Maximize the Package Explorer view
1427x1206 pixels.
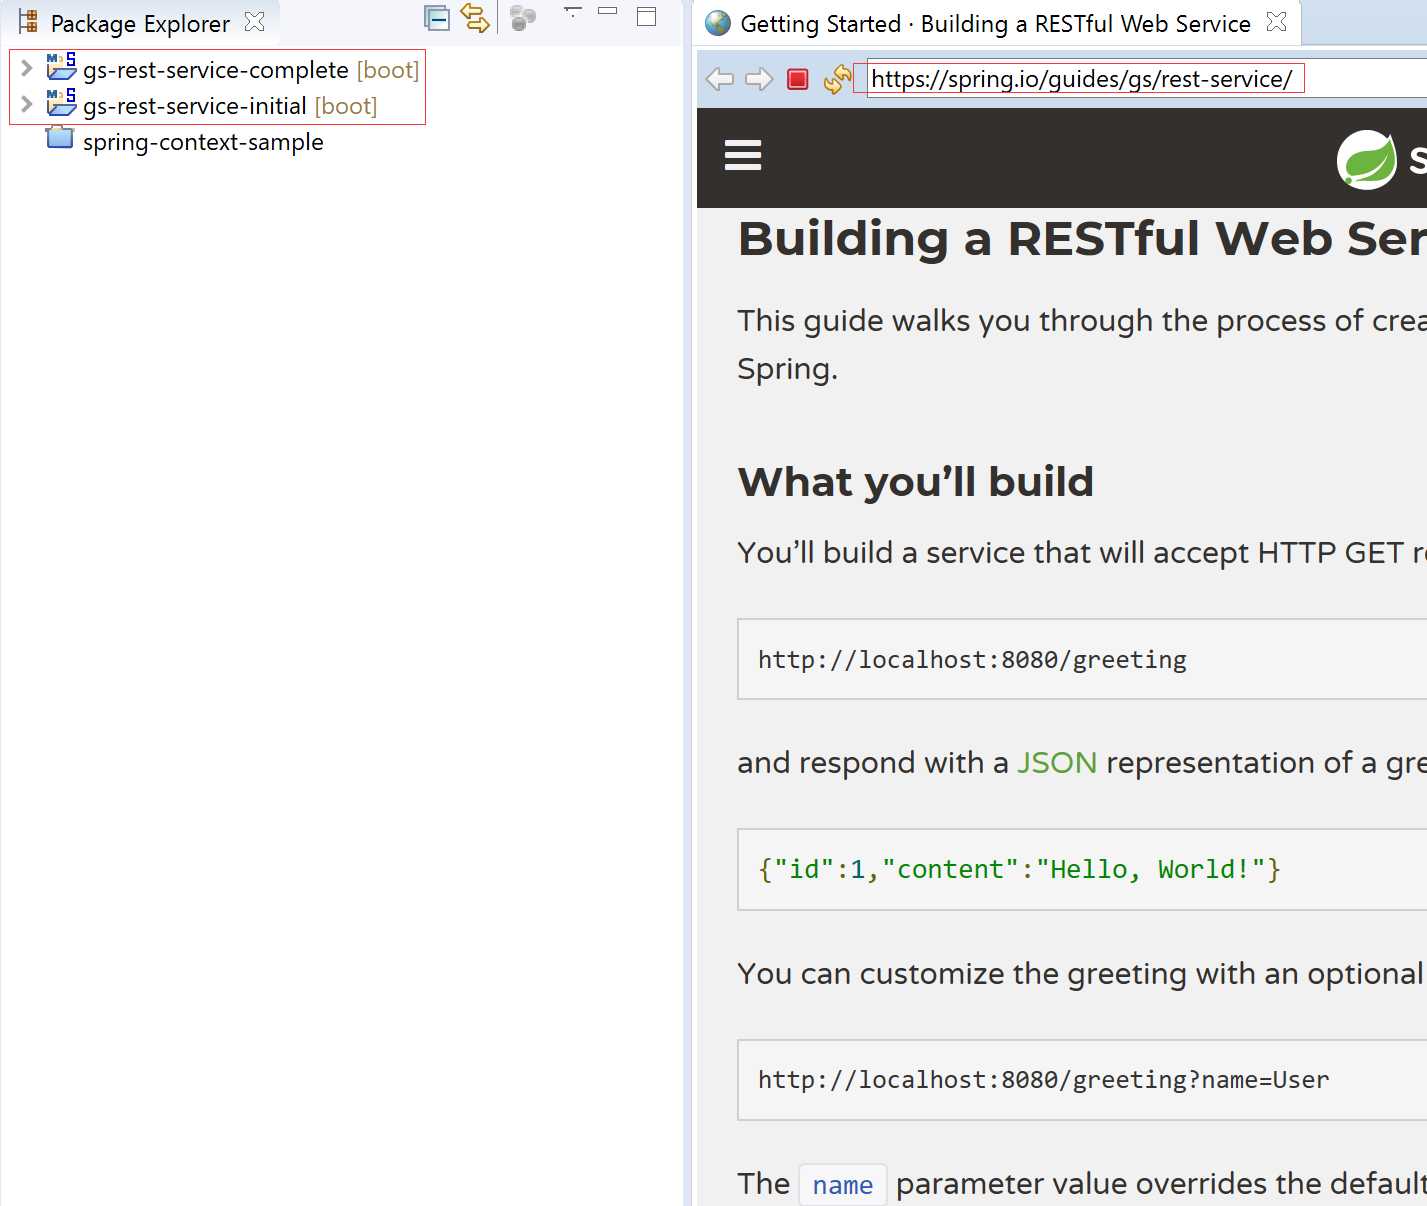point(647,16)
